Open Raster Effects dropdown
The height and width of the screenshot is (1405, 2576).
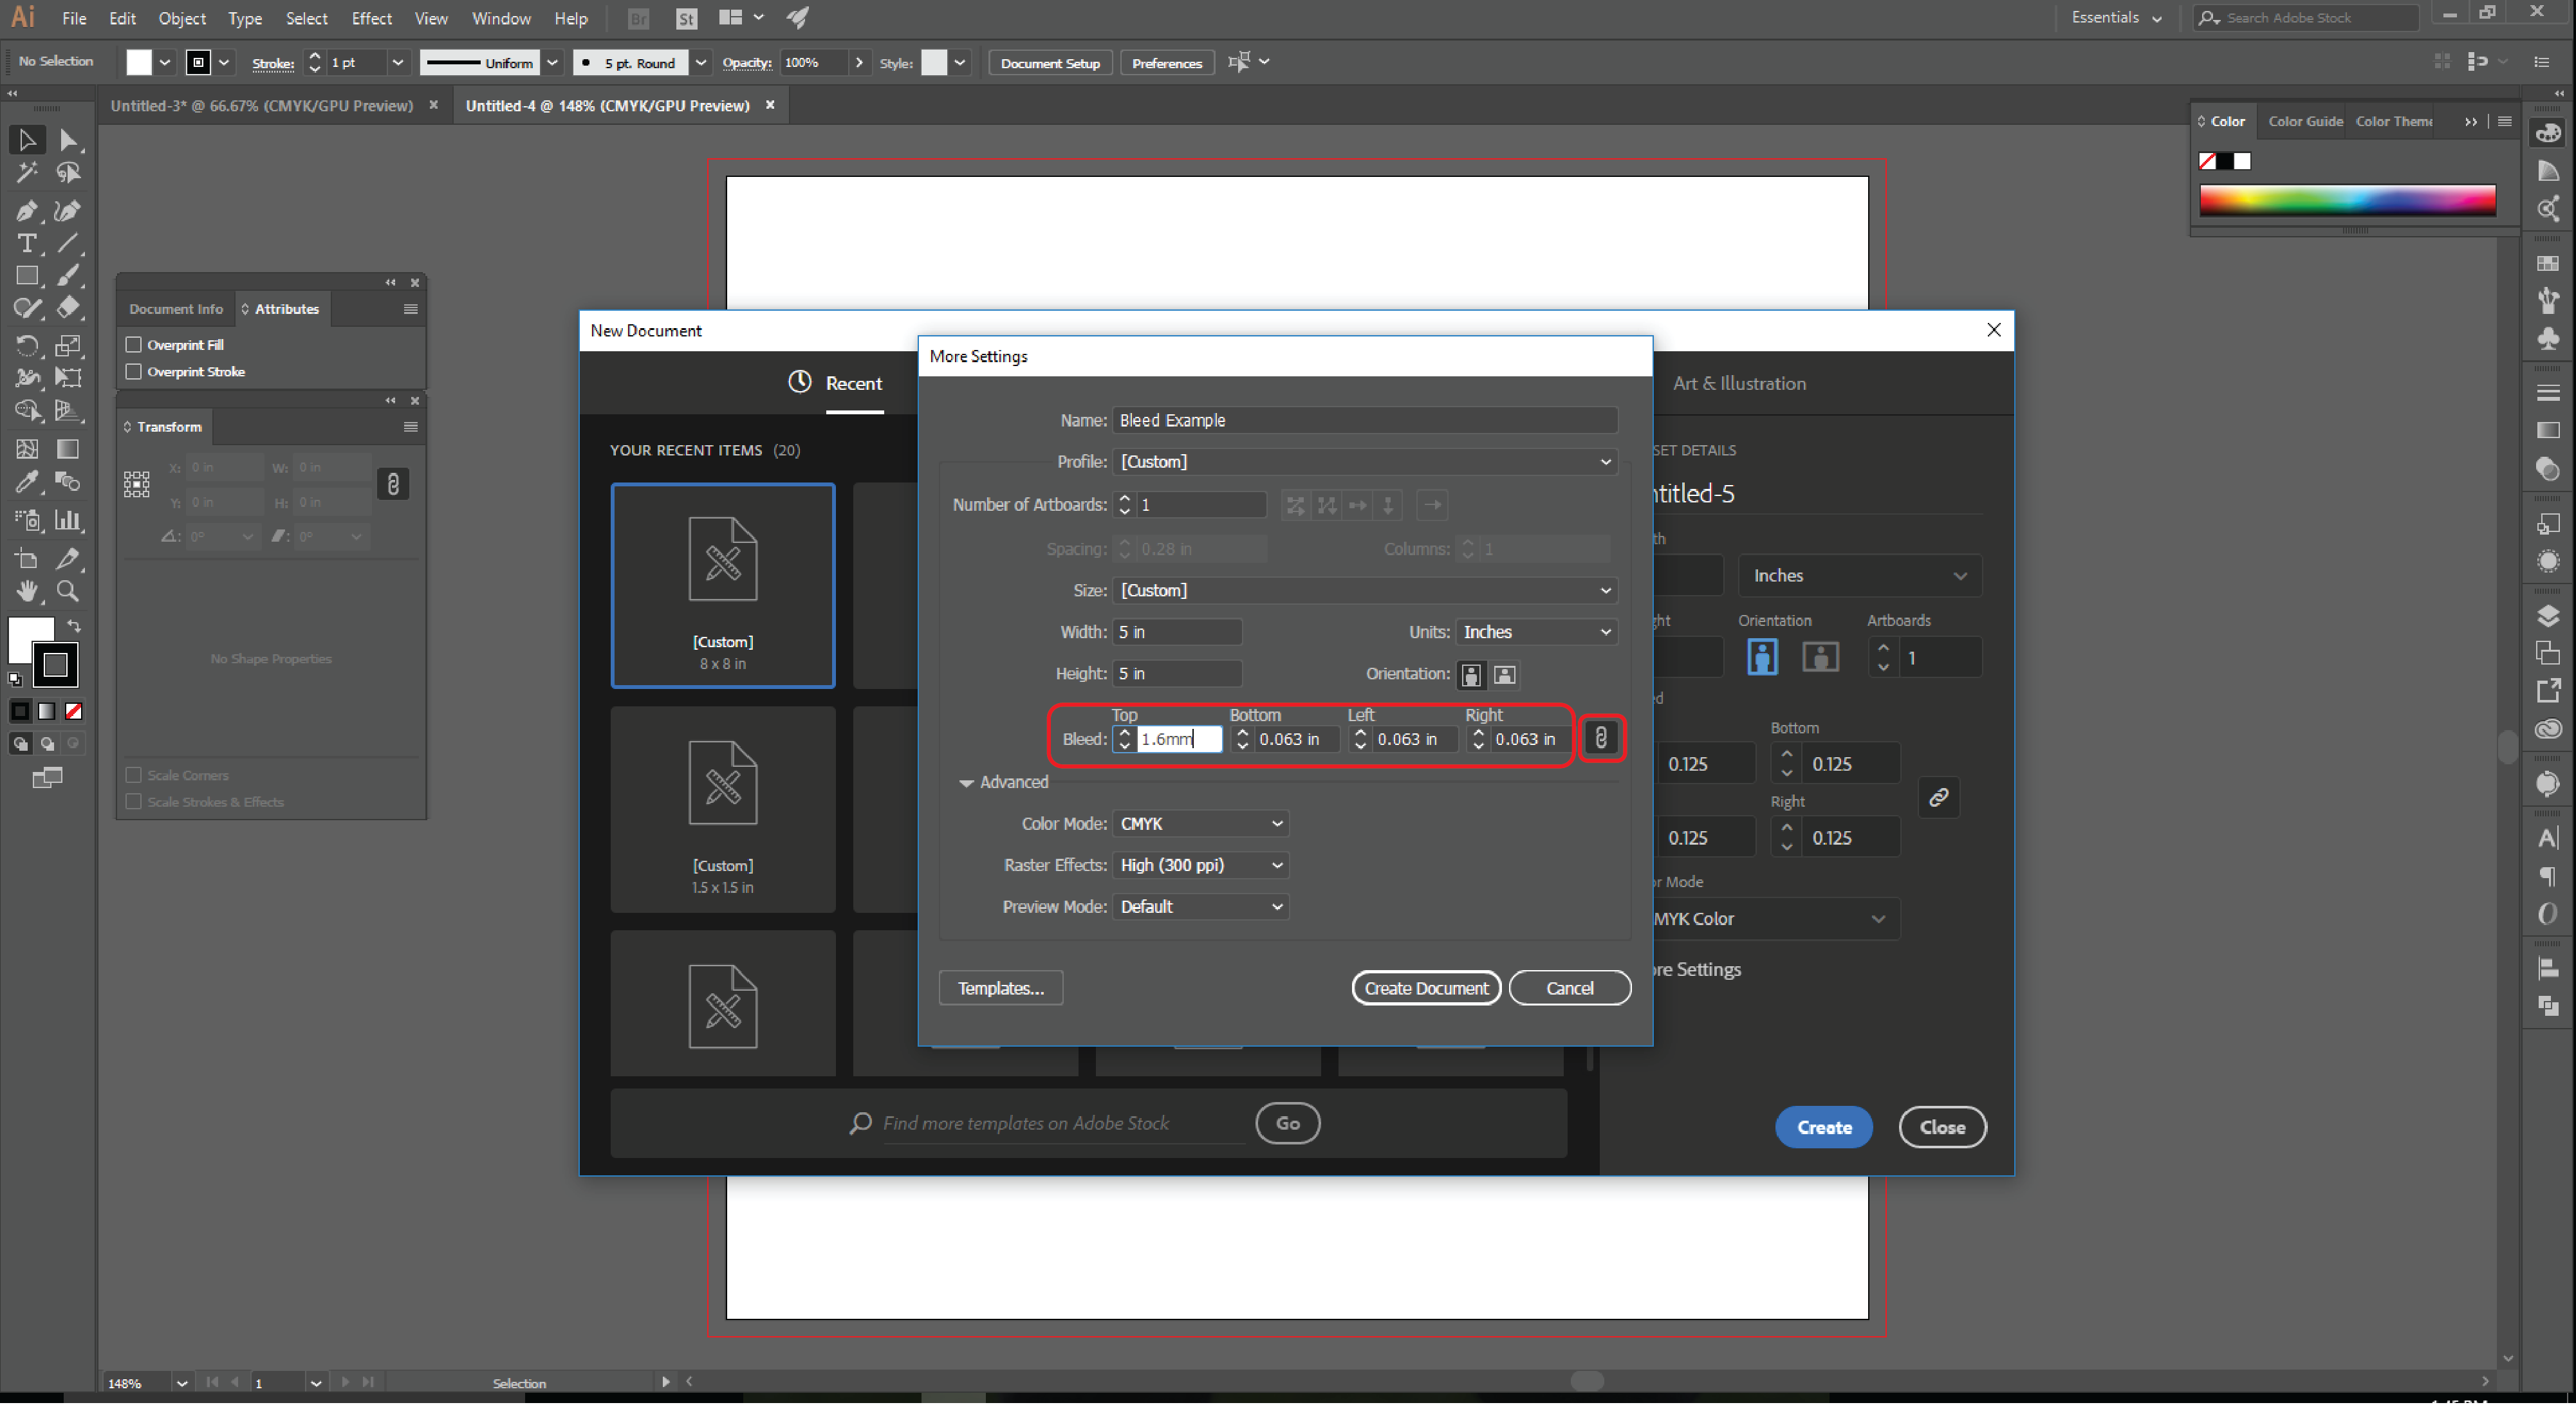pos(1201,866)
